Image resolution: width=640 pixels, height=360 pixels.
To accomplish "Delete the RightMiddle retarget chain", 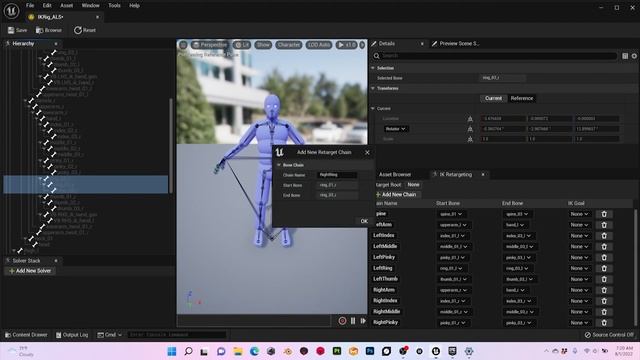I will click(604, 312).
